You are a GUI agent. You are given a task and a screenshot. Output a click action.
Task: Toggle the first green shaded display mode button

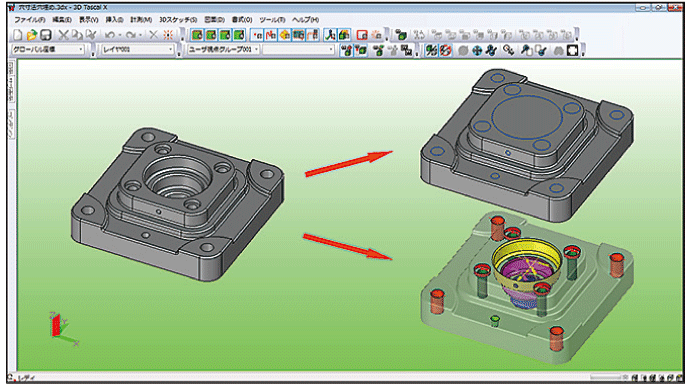(x=197, y=35)
